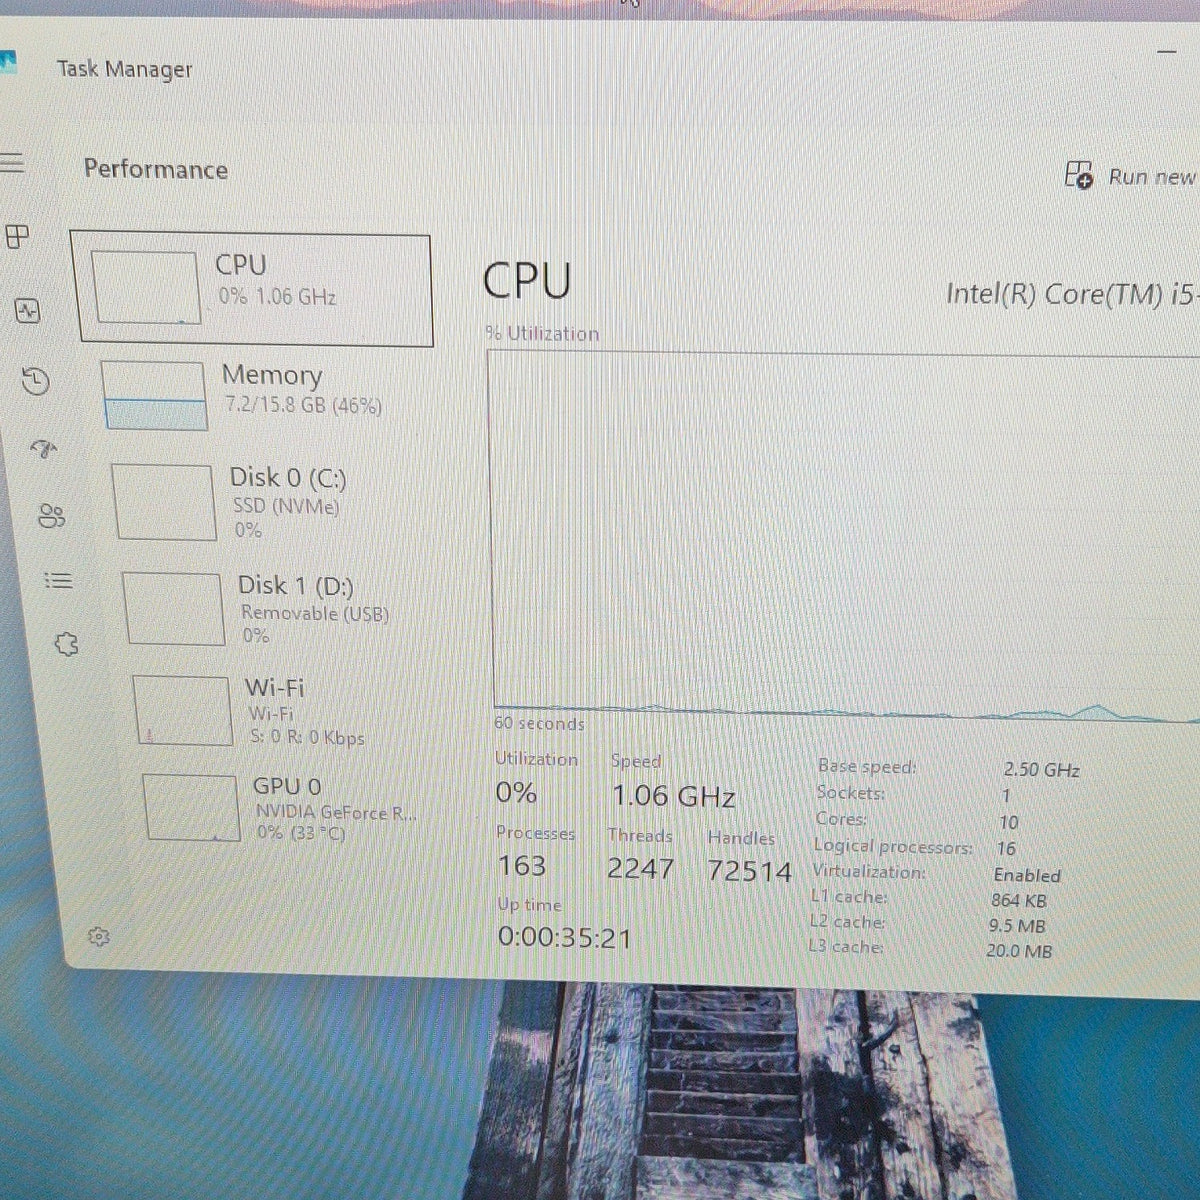1200x1200 pixels.
Task: Click the Memory usage graph thumbnail
Action: [x=155, y=397]
